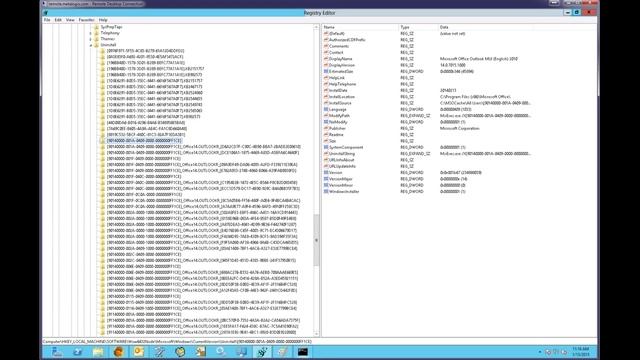
Task: Select the (Default) value
Action: pos(336,33)
